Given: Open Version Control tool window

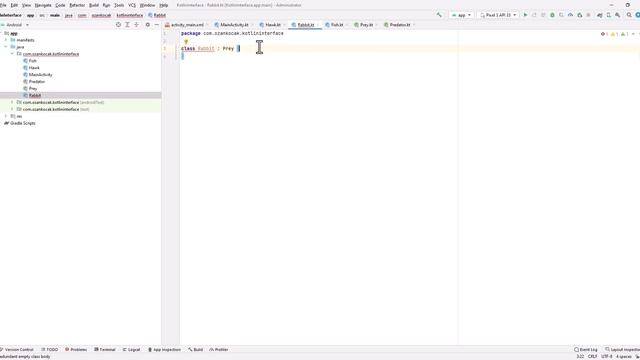Looking at the screenshot, I should (17, 349).
